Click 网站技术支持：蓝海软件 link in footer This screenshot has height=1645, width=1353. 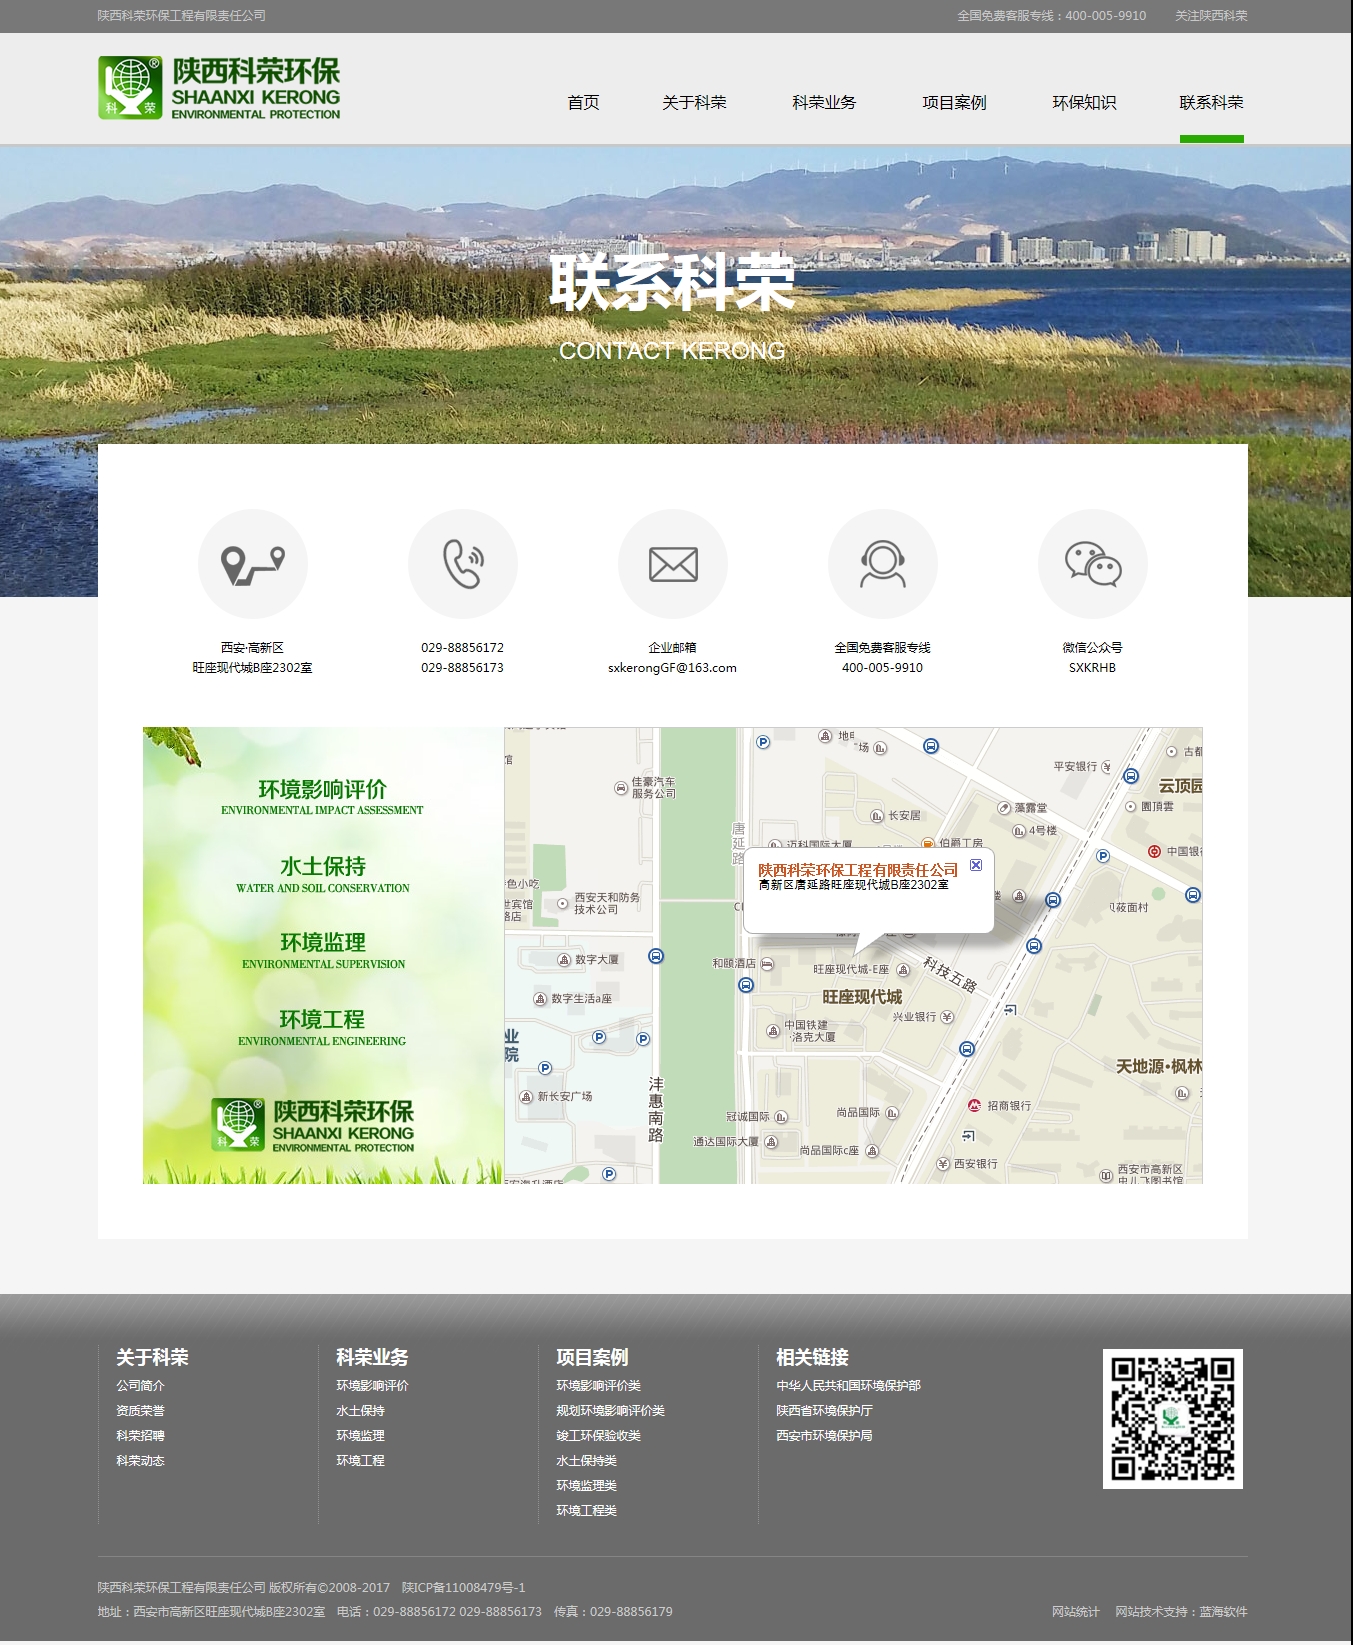pos(1181,1612)
